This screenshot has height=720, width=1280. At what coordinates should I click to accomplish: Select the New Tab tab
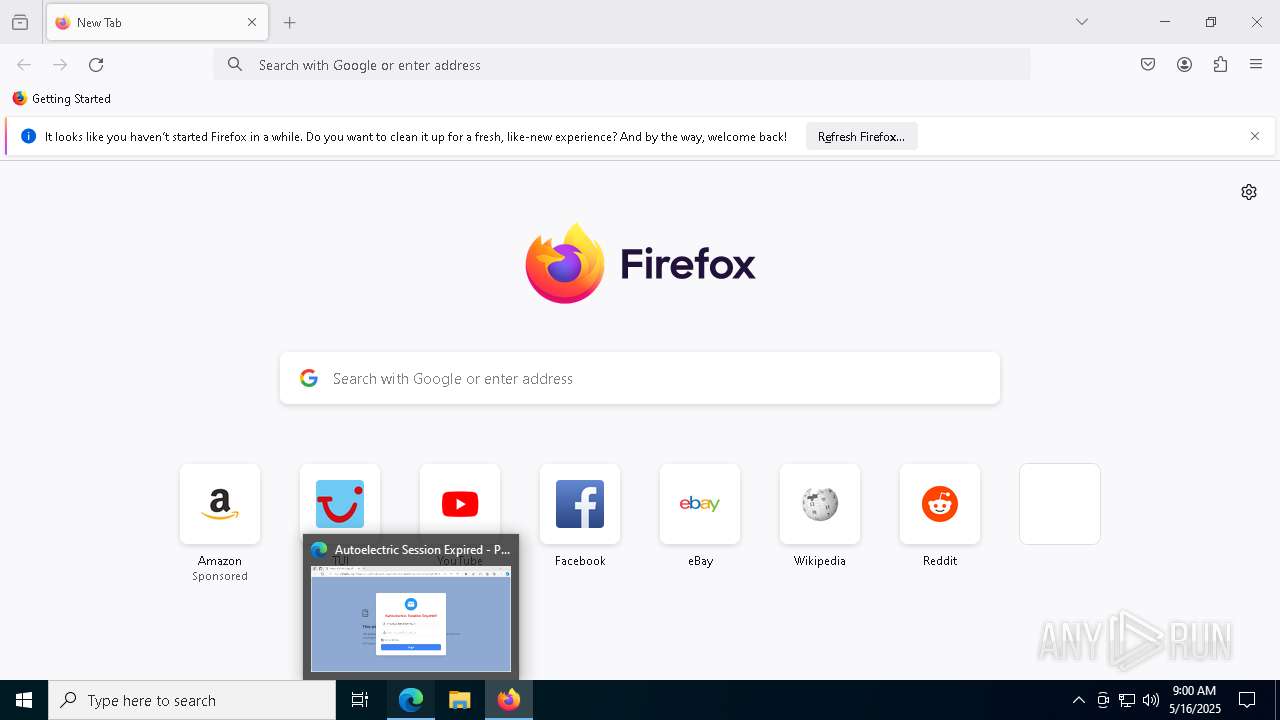[x=157, y=22]
